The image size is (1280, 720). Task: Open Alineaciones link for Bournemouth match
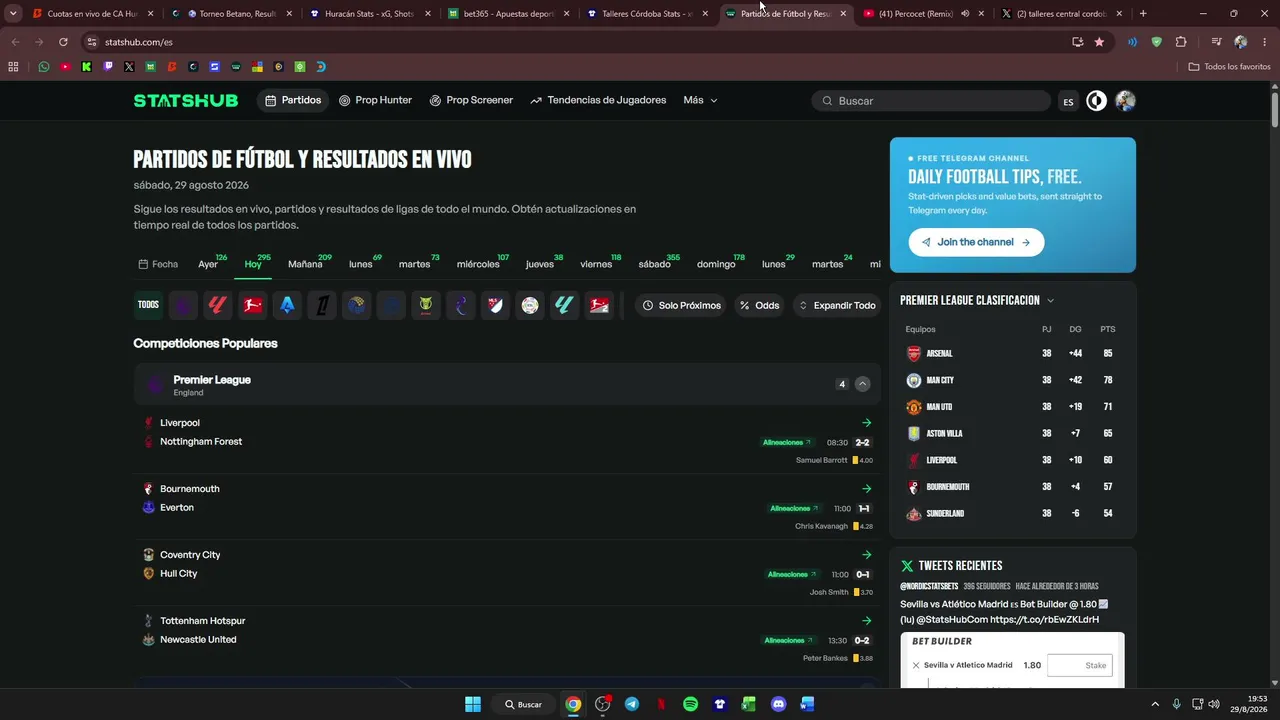point(794,508)
